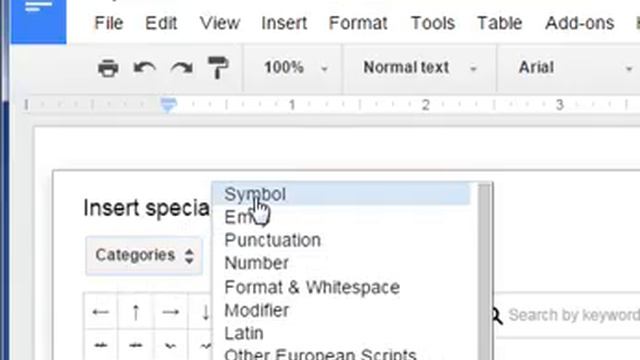Viewport: 640px width, 360px height.
Task: Select Latin in the category list
Action: pyautogui.click(x=341, y=333)
